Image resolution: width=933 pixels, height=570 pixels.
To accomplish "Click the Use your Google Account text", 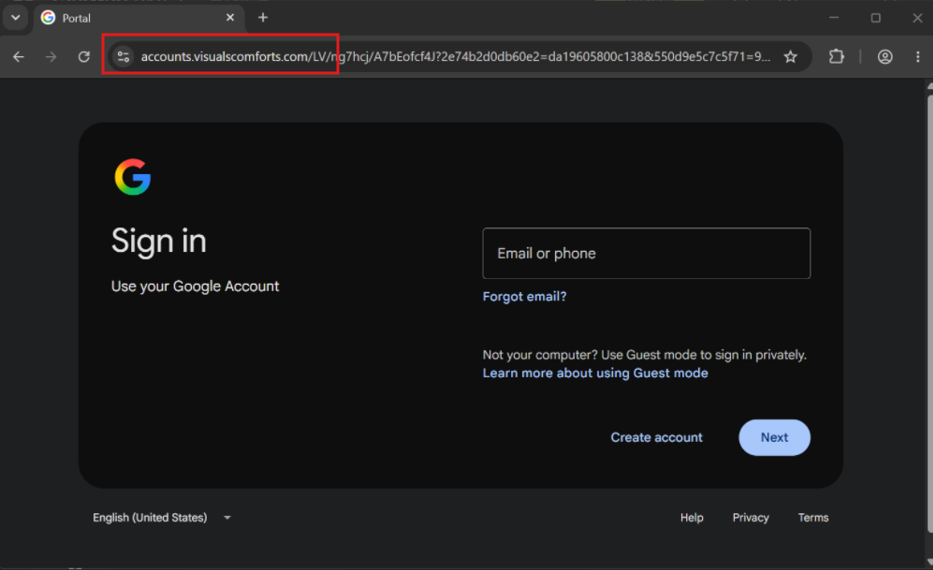I will point(195,286).
